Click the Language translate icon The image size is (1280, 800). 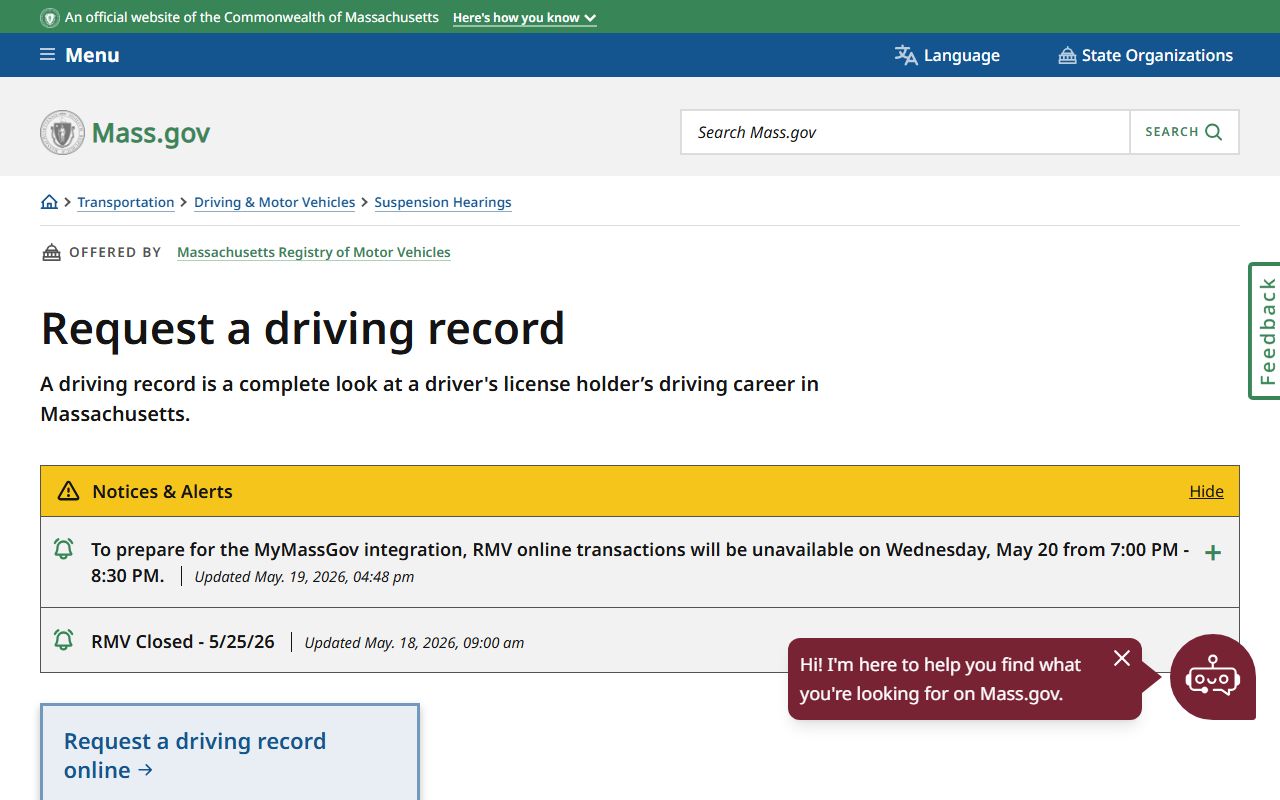(x=906, y=55)
